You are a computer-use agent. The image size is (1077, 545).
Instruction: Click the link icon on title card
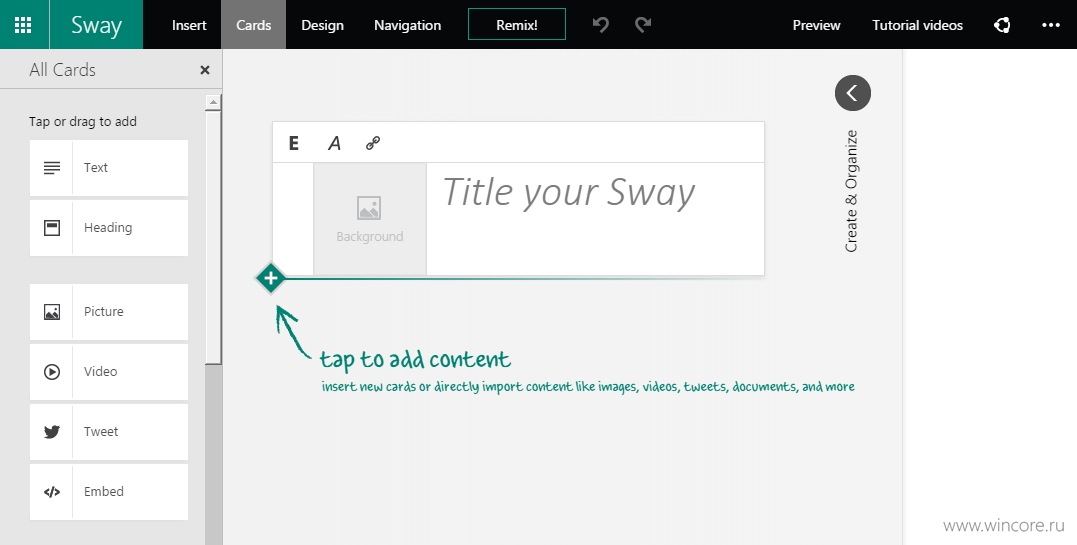(x=373, y=143)
